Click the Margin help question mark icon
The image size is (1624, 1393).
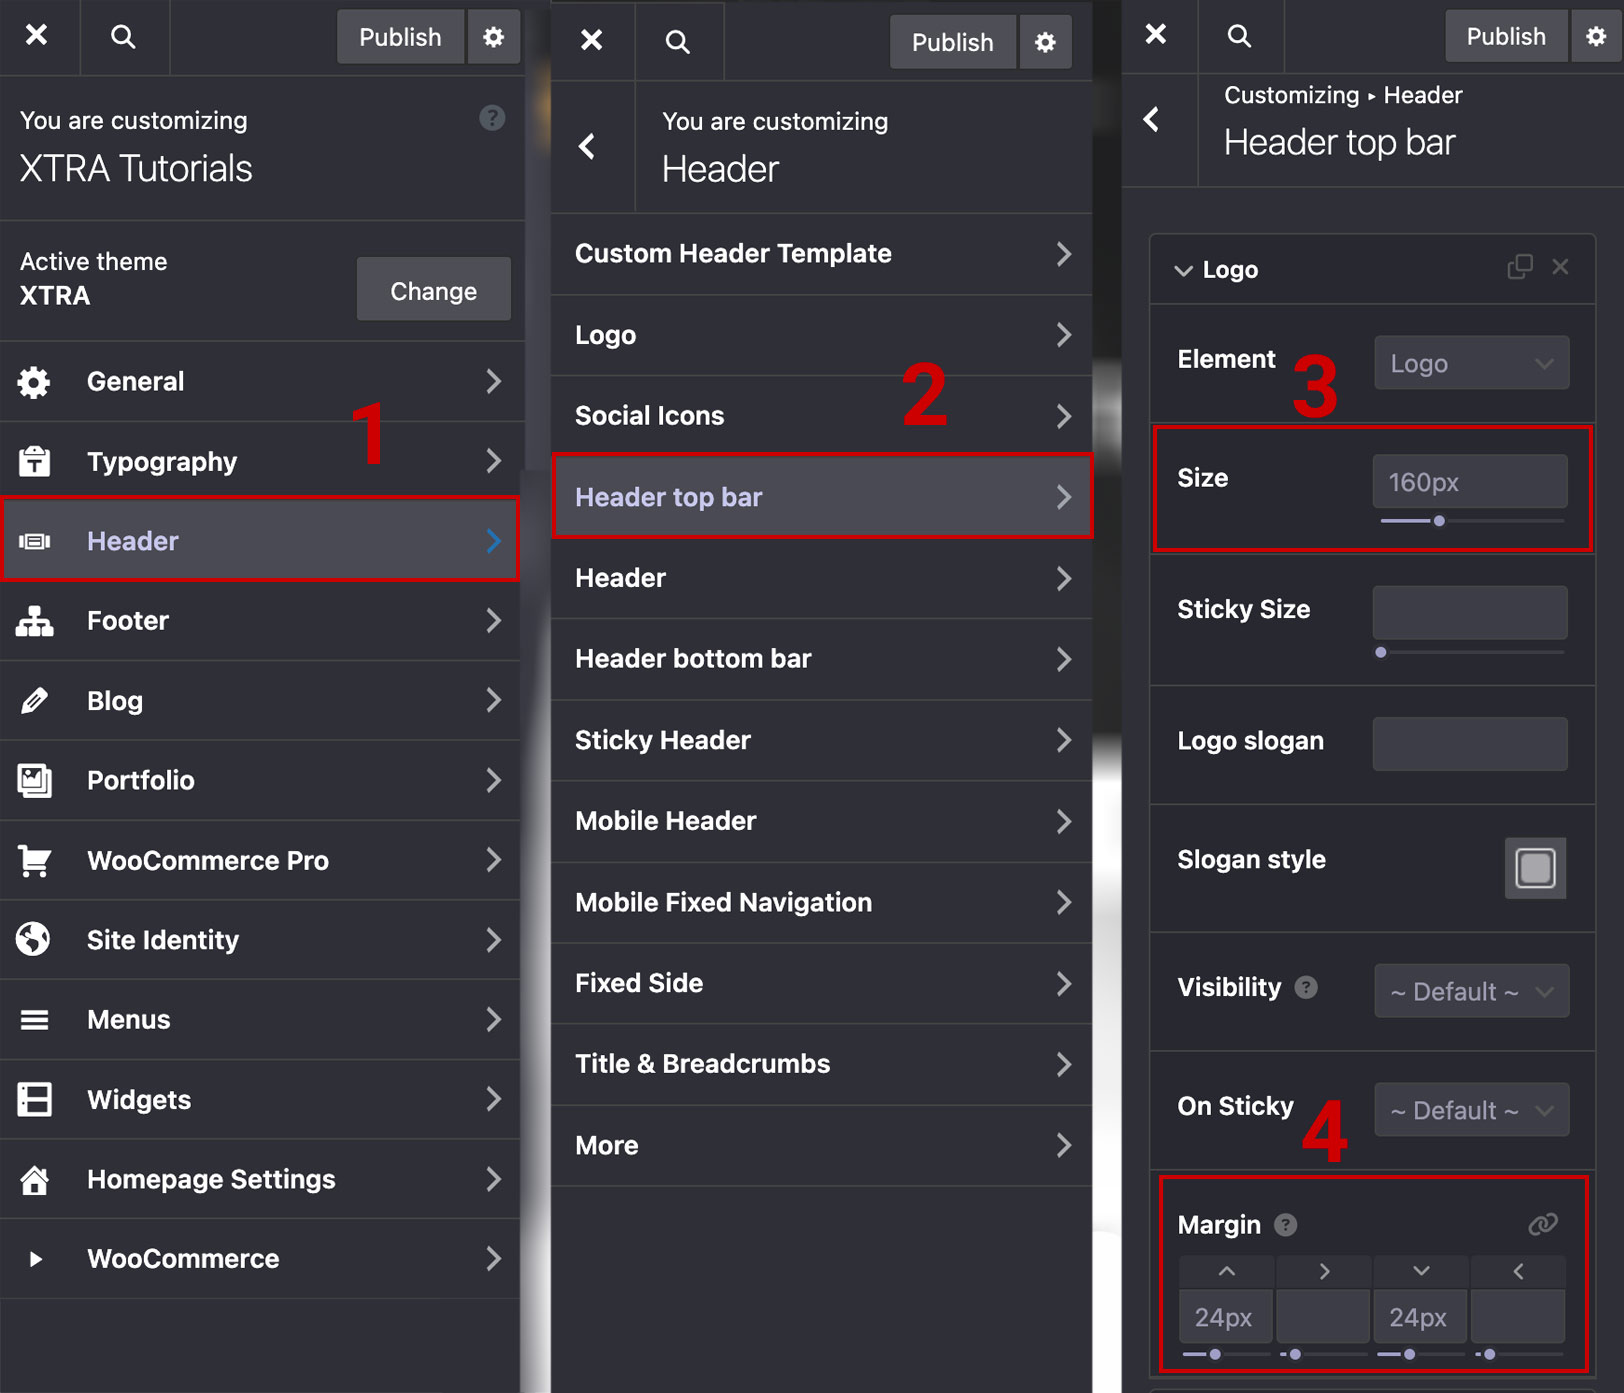1286,1225
